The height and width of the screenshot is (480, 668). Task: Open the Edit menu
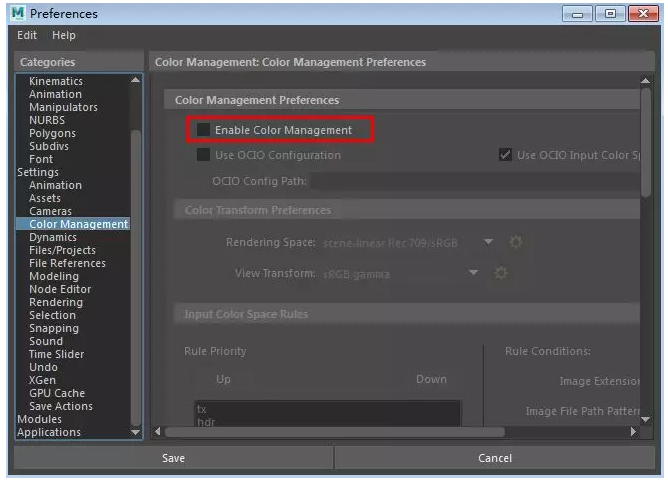pyautogui.click(x=27, y=35)
